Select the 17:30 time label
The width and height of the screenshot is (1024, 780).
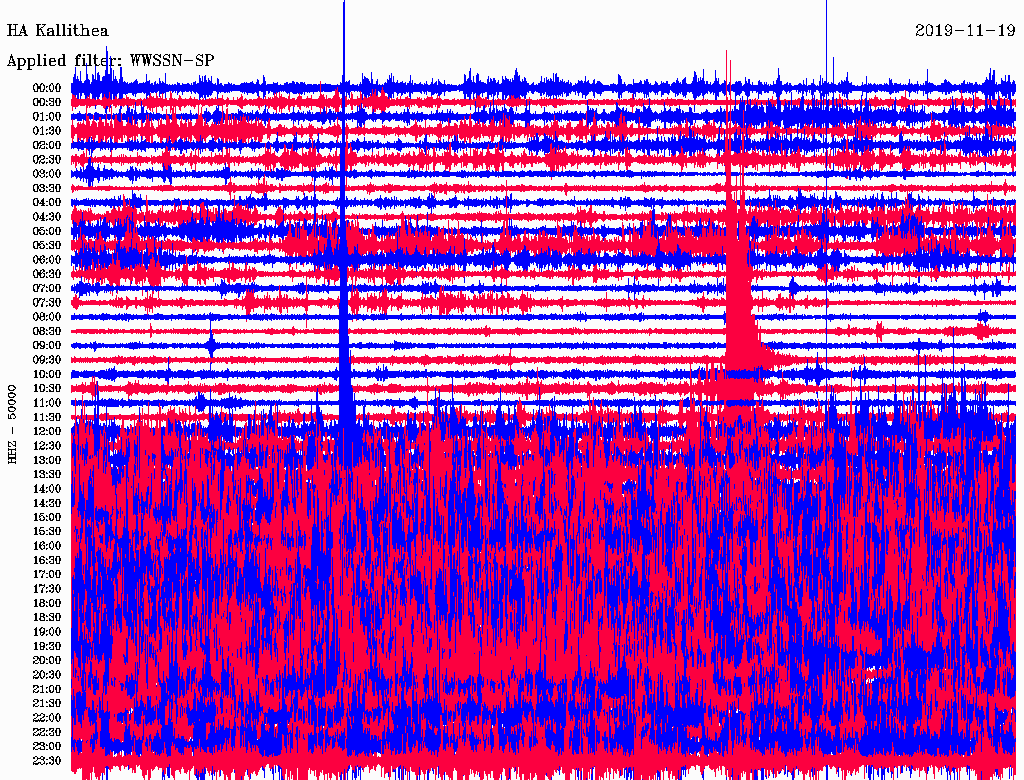[x=47, y=589]
